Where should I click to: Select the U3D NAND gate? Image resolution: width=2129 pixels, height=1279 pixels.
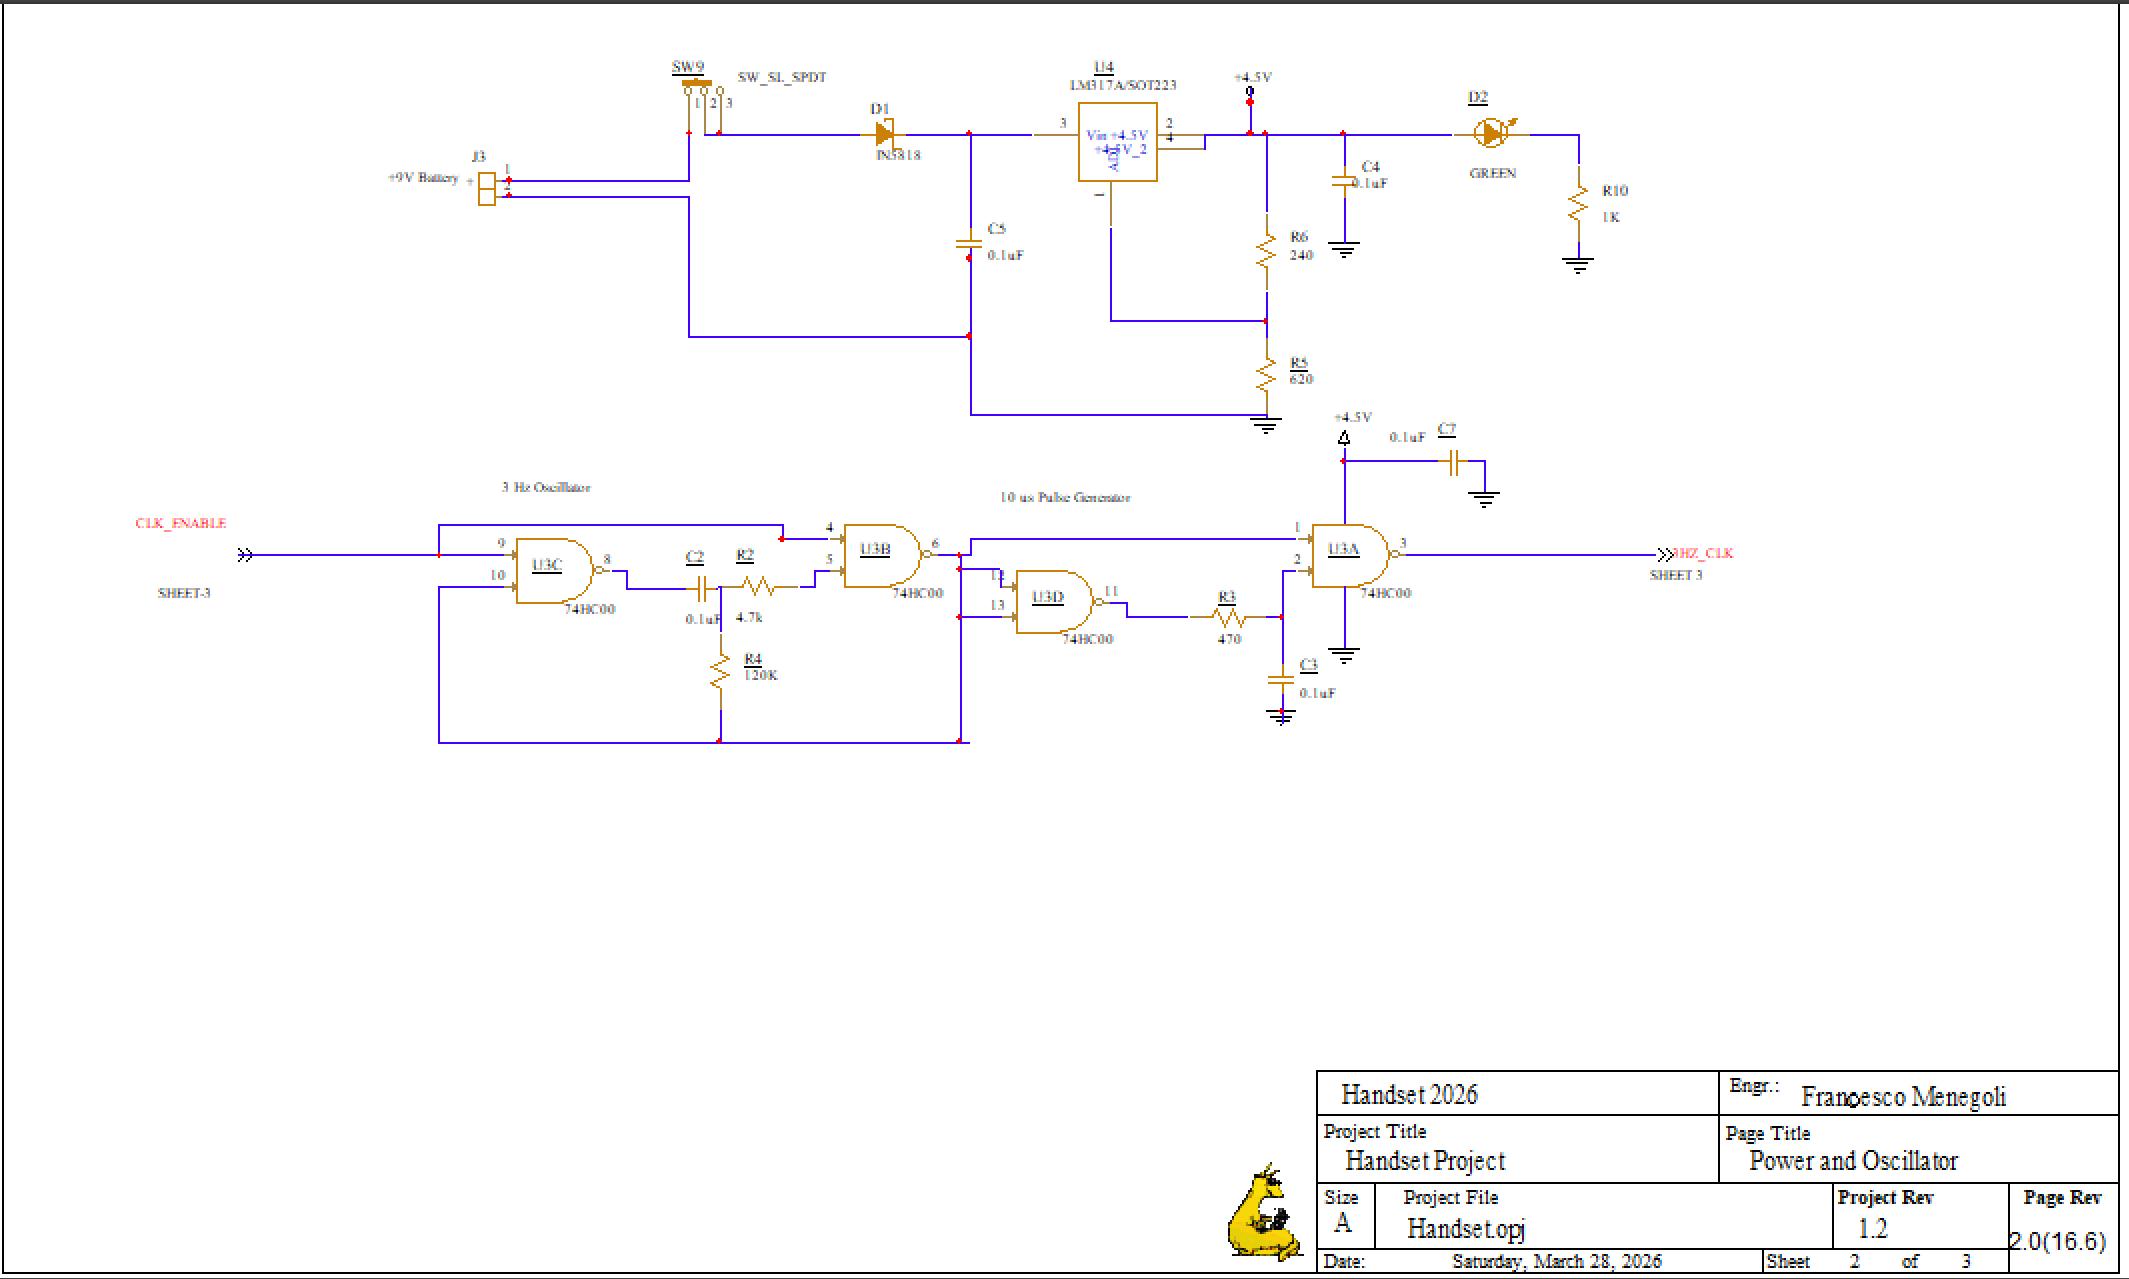(x=1053, y=602)
